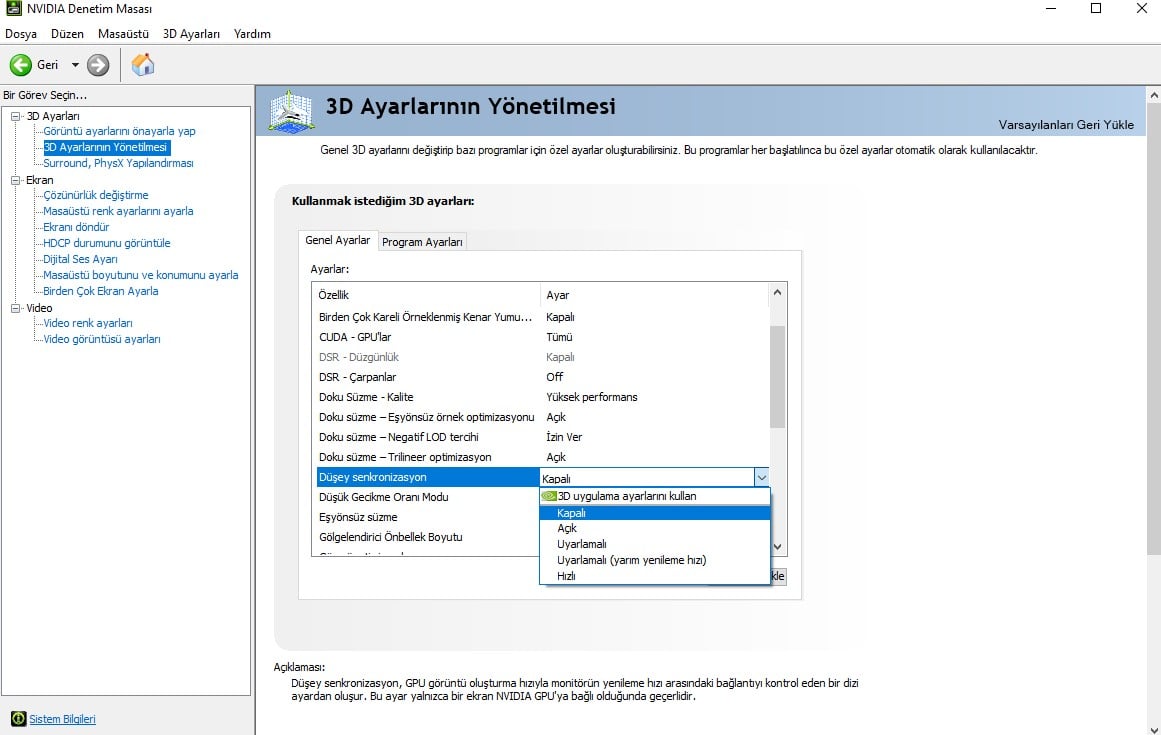The height and width of the screenshot is (735, 1161).
Task: Click the Özellik column header
Action: 426,295
